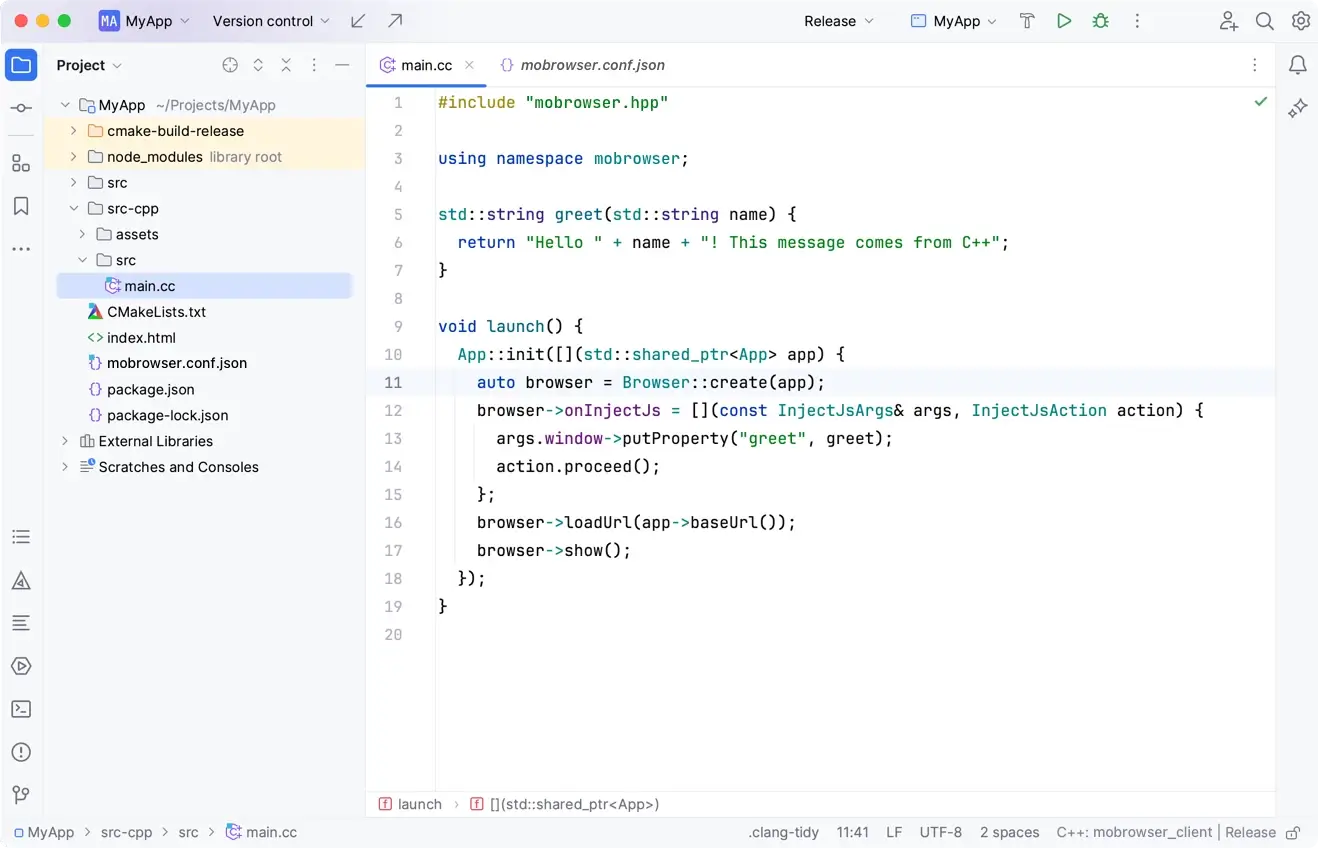1318x848 pixels.
Task: Change line separator by clicking LF
Action: click(893, 832)
